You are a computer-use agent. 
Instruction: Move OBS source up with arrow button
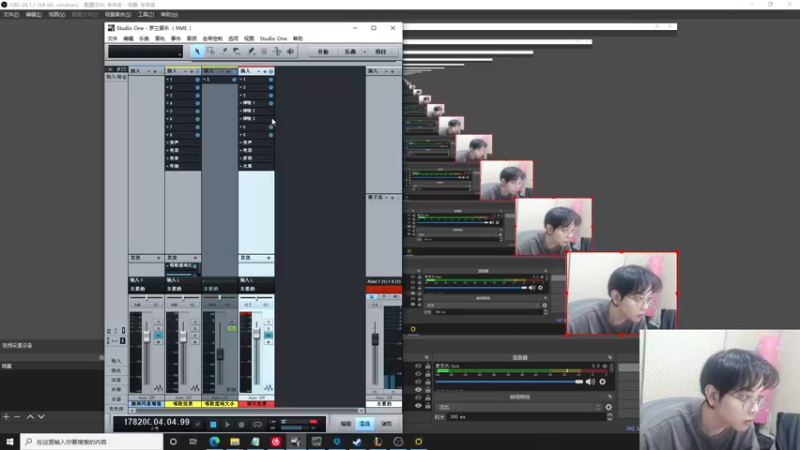point(30,417)
